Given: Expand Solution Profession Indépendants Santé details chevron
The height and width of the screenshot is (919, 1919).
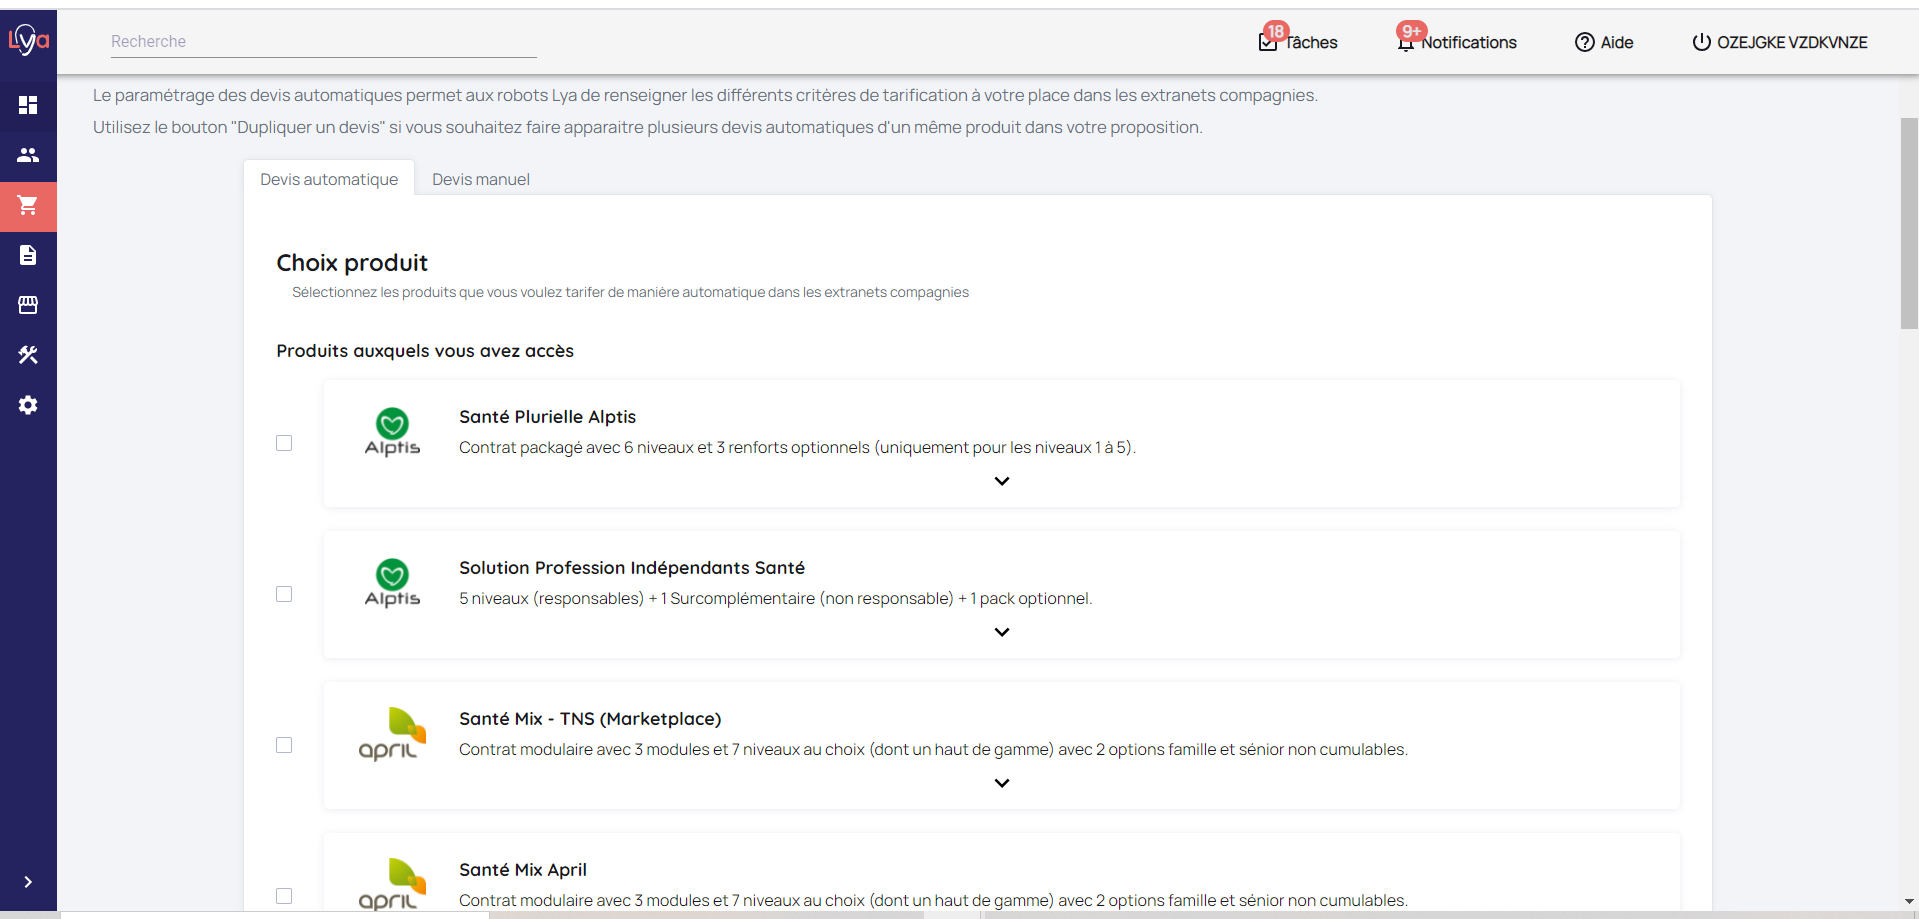Looking at the screenshot, I should point(1001,632).
